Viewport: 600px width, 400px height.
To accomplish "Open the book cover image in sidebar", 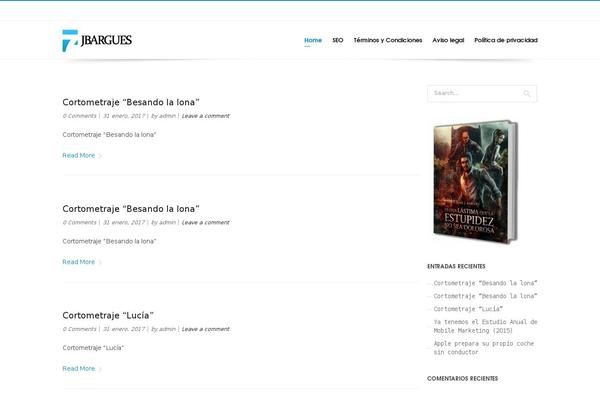I will 475,182.
